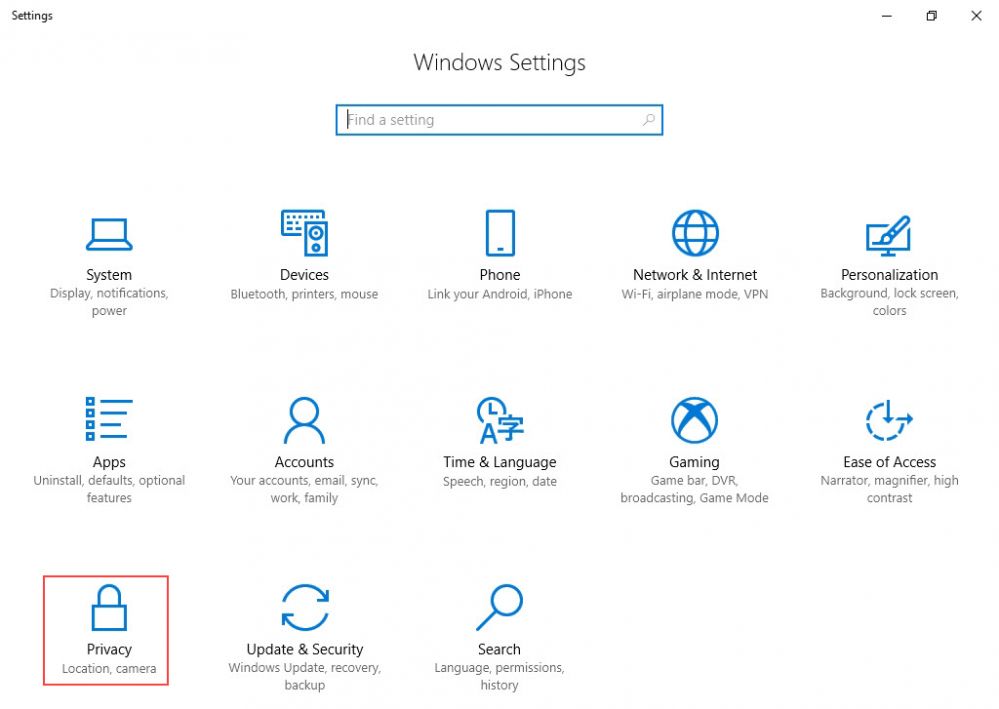The width and height of the screenshot is (999, 709).
Task: Click "Location, camera" text
Action: click(x=109, y=668)
